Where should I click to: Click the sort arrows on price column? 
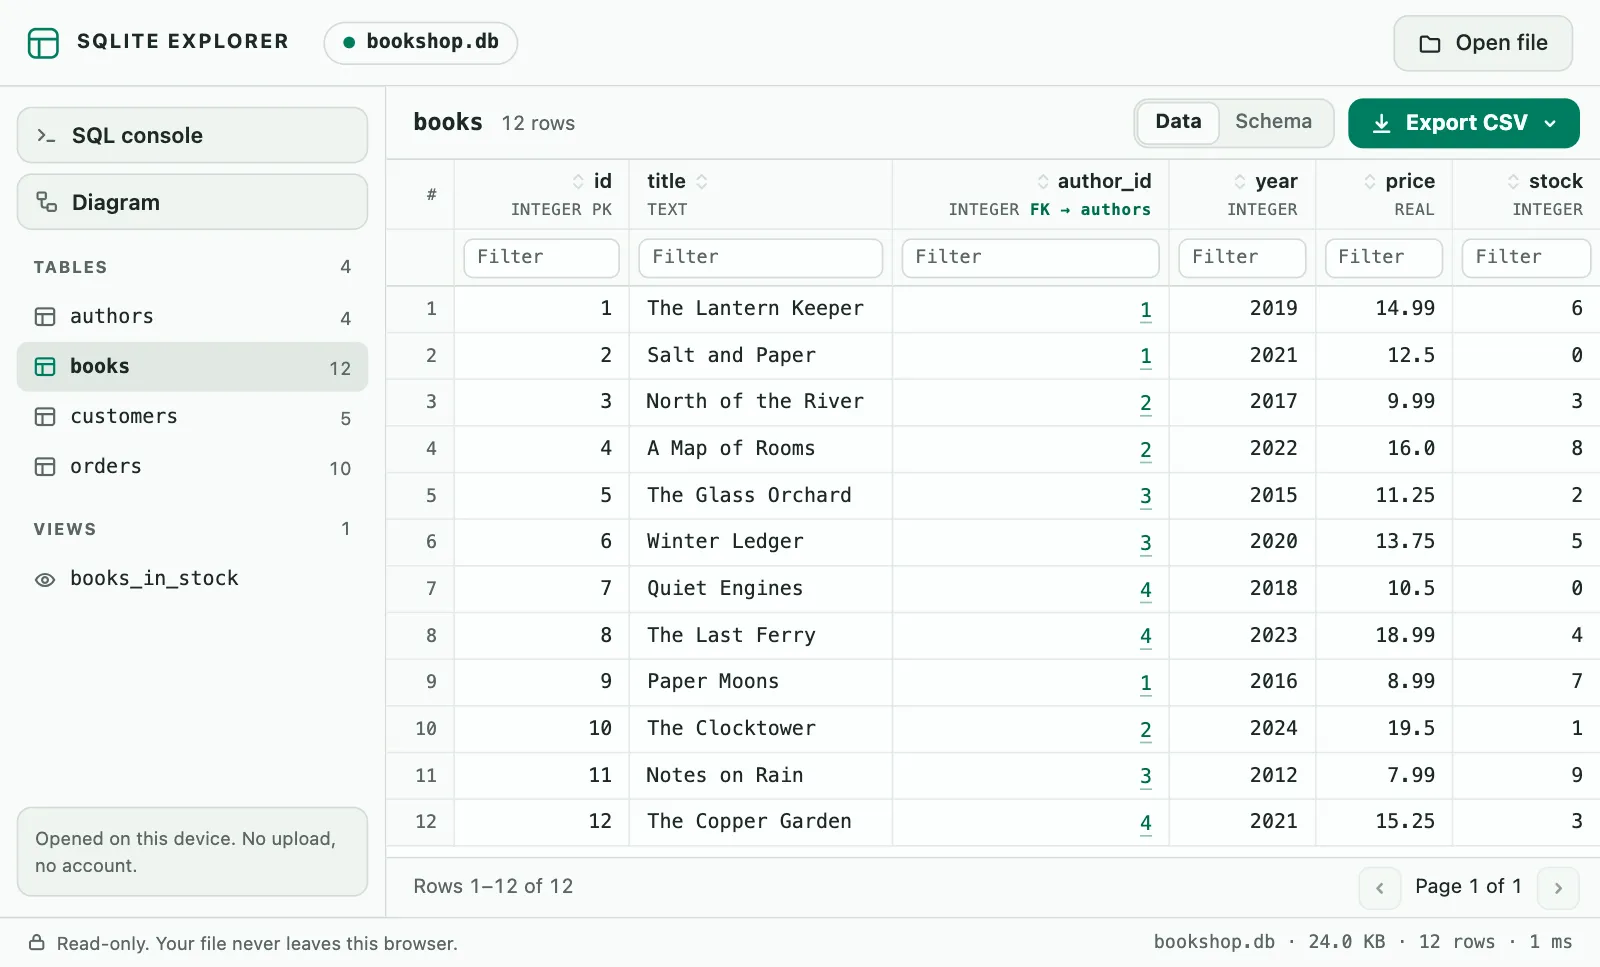(x=1370, y=181)
